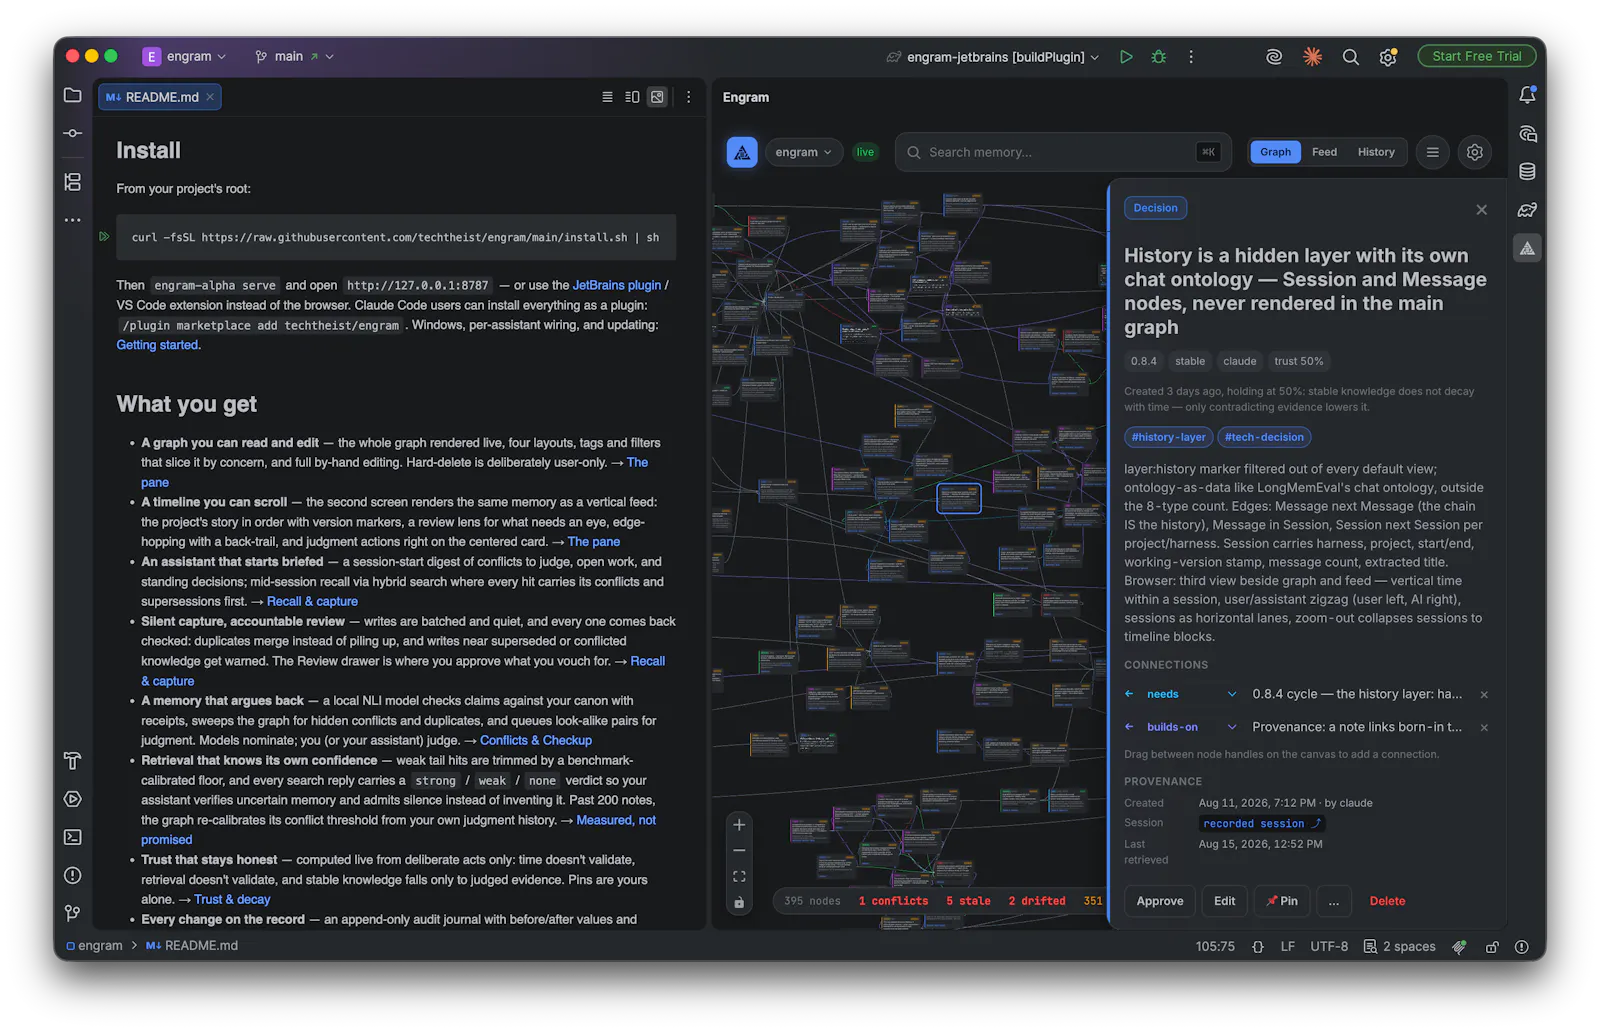Close the Decision detail panel

tap(1481, 210)
